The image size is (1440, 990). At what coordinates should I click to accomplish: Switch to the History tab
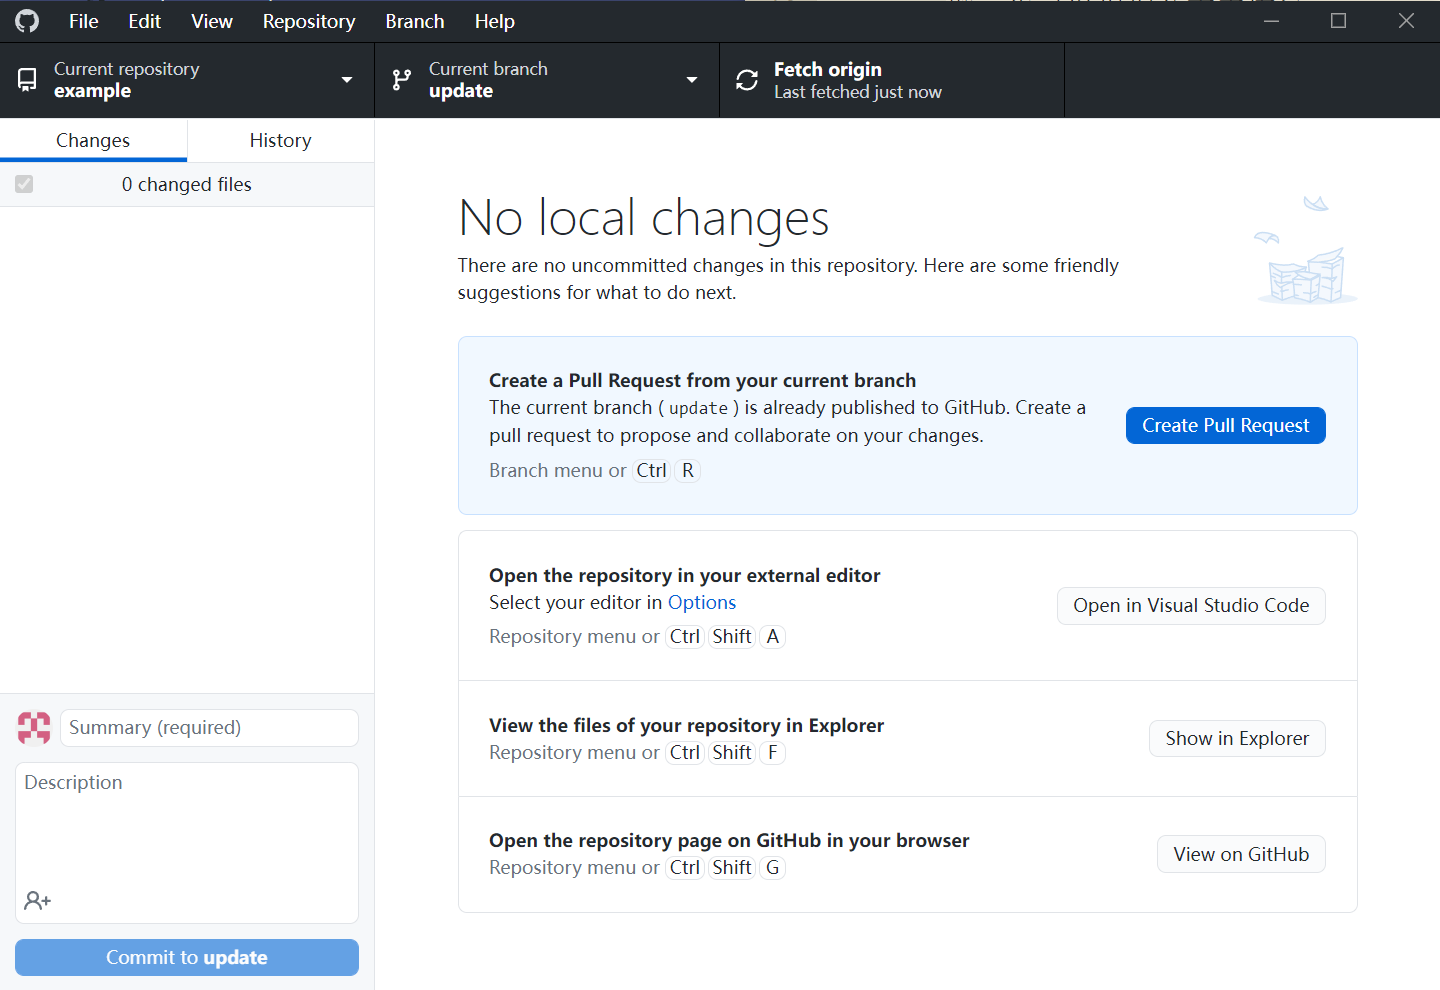coord(280,140)
